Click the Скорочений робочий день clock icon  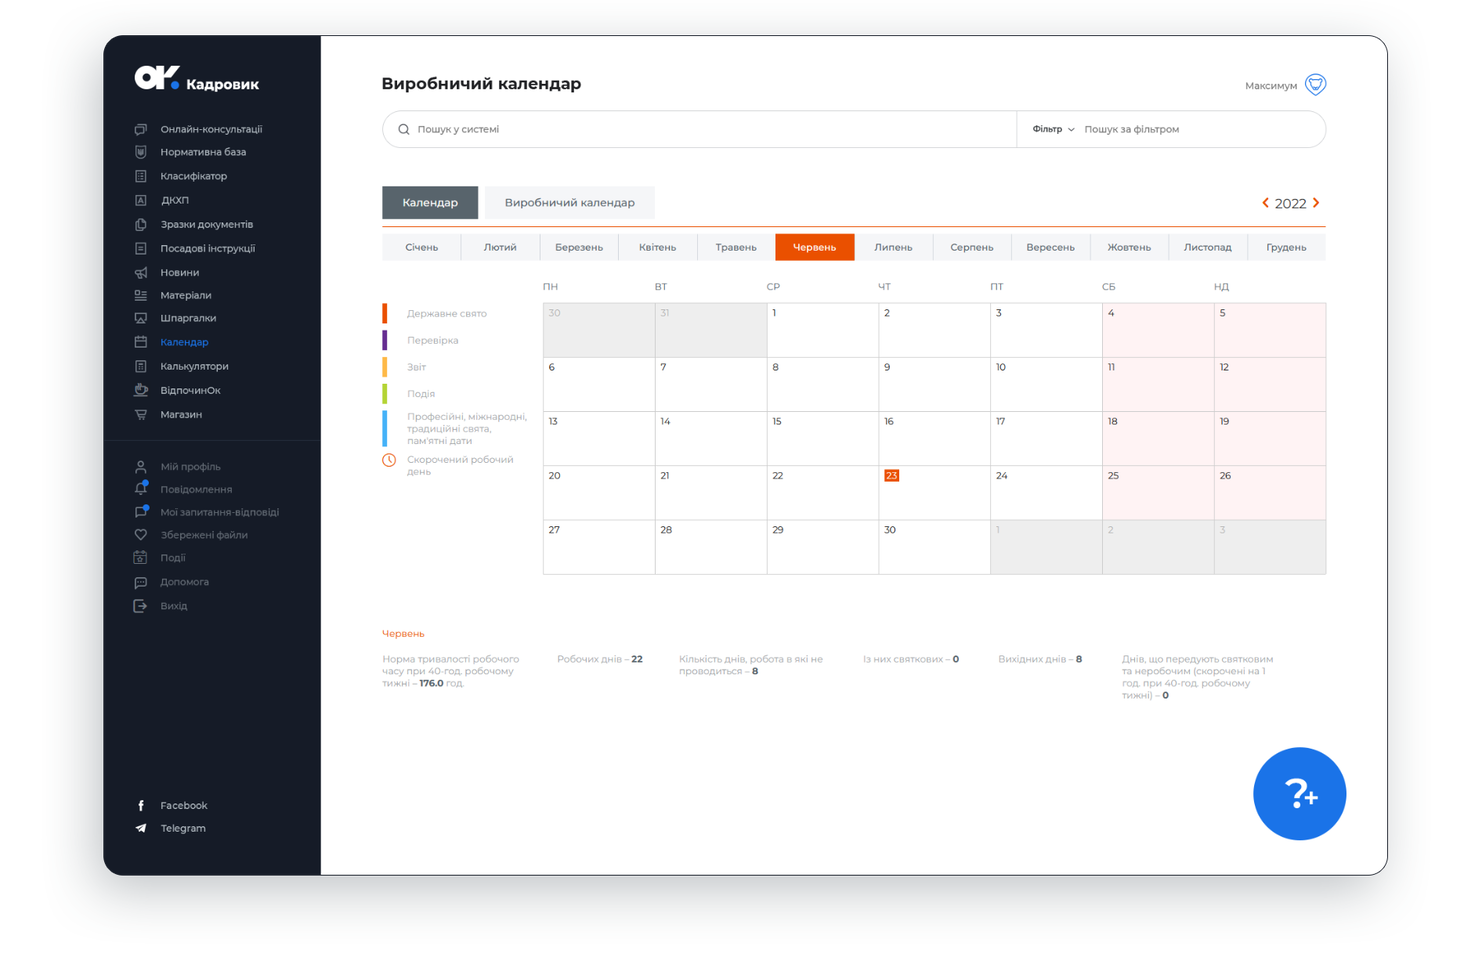click(x=389, y=460)
